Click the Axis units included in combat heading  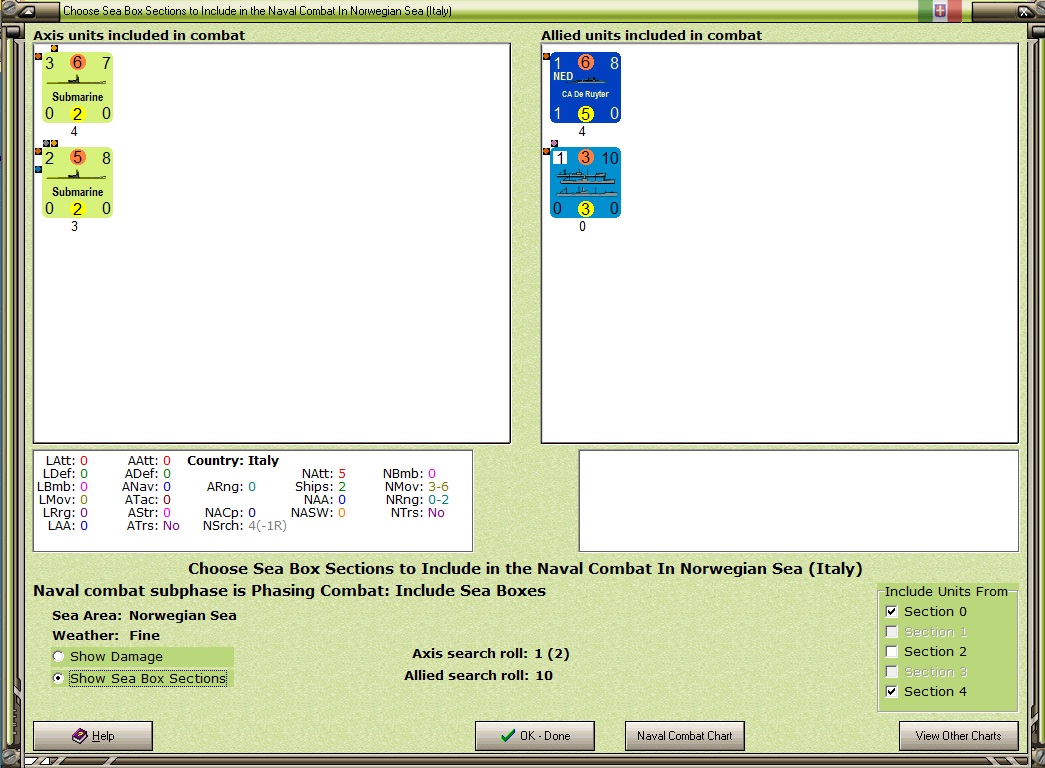139,35
